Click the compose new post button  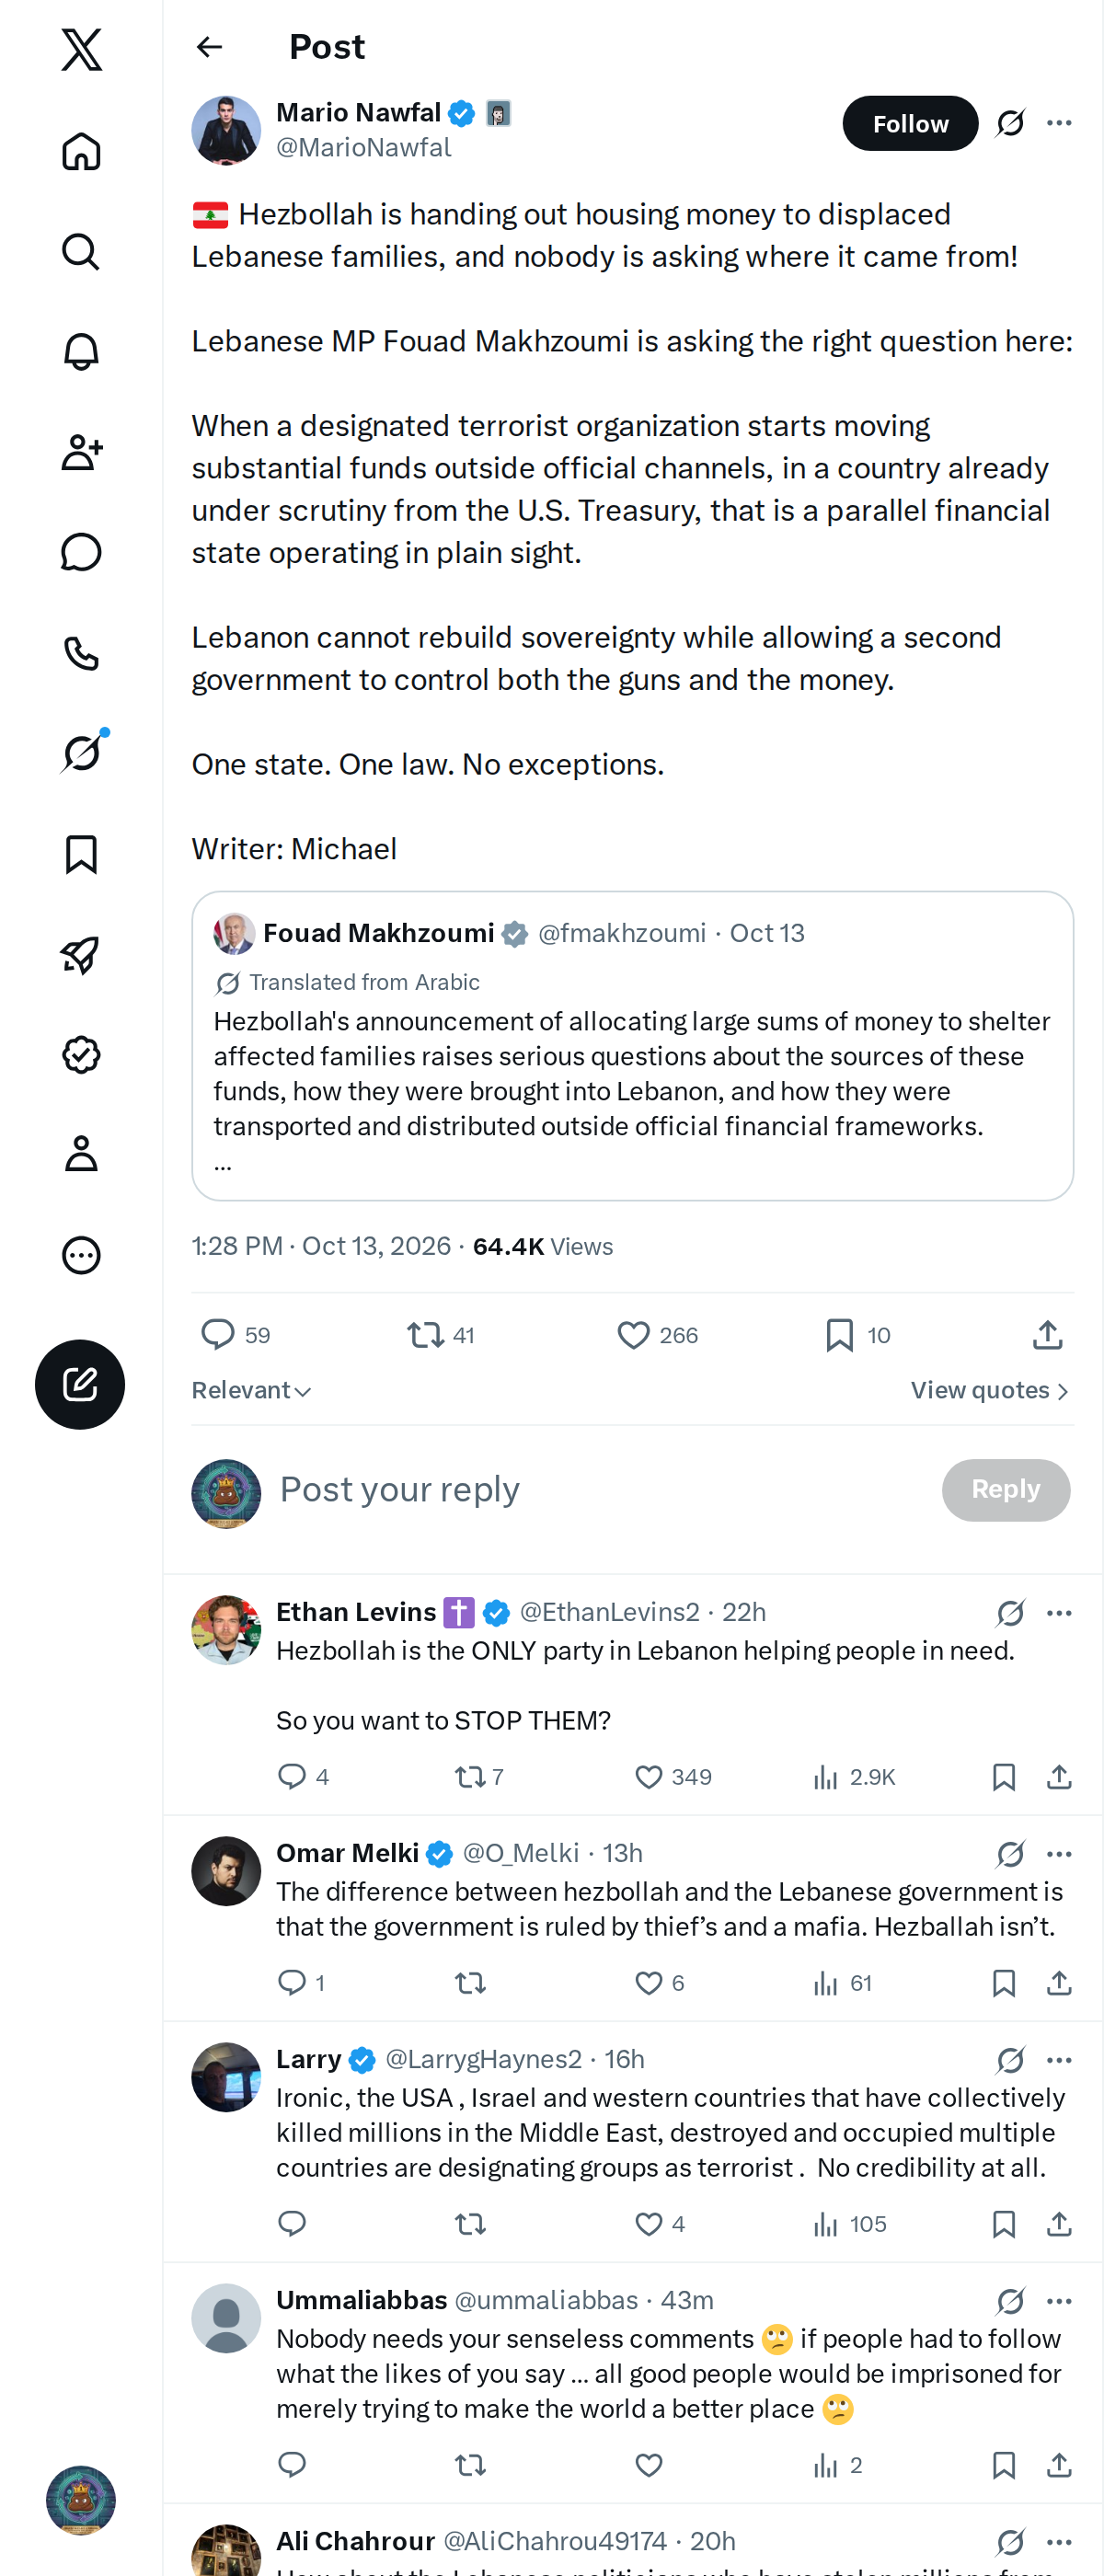pos(80,1384)
